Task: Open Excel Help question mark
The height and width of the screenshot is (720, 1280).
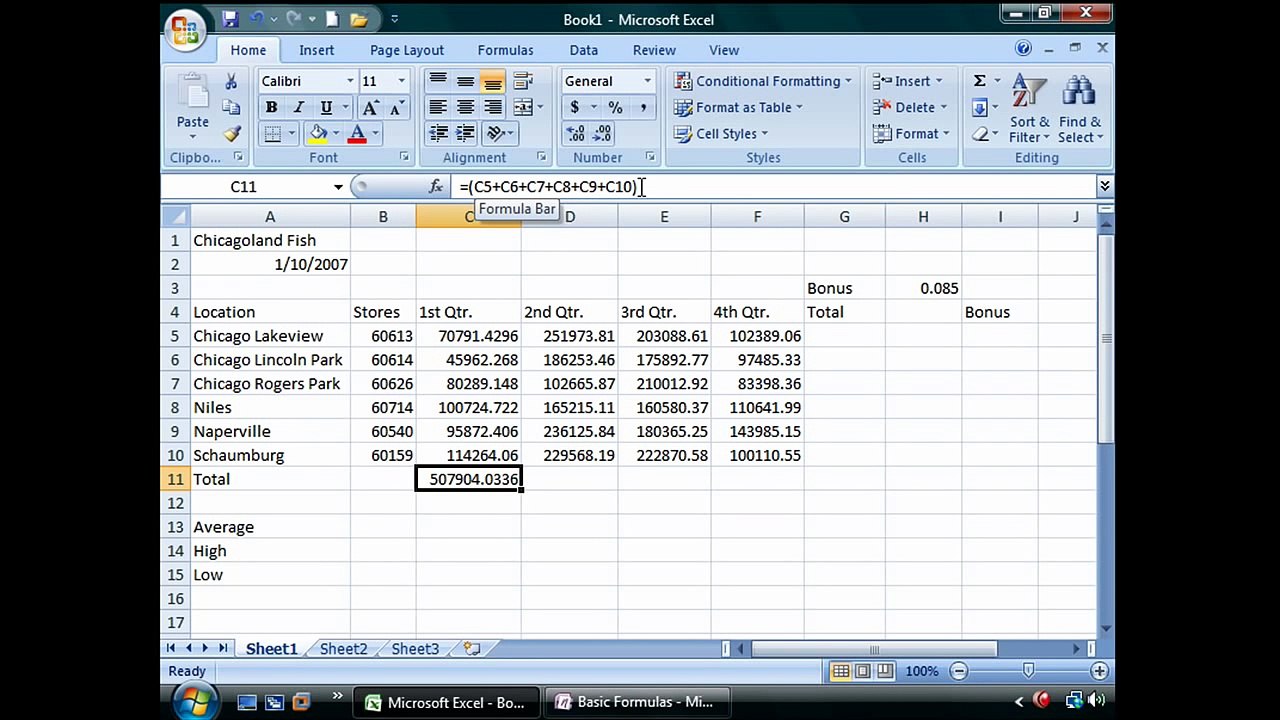Action: (1023, 49)
